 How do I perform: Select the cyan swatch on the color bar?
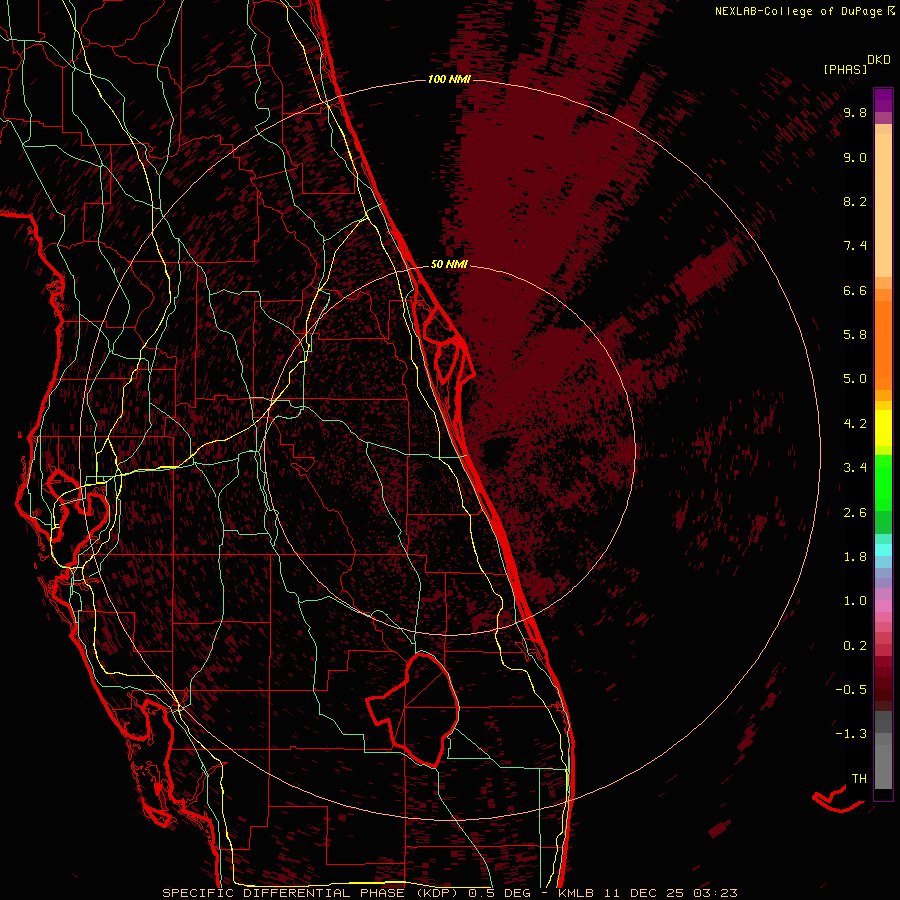click(883, 550)
